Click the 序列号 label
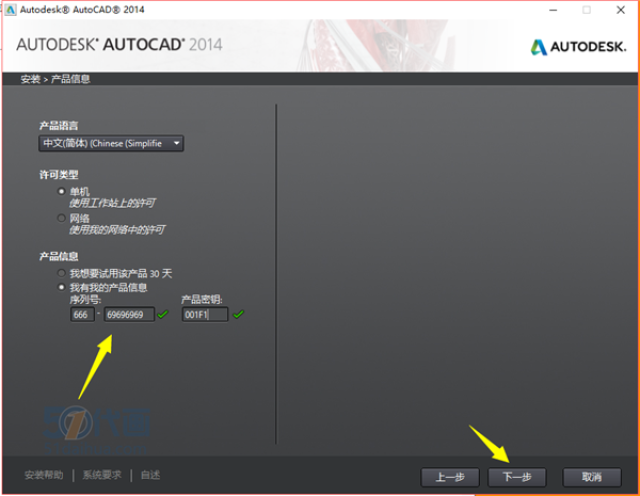This screenshot has width=640, height=496. [x=85, y=300]
